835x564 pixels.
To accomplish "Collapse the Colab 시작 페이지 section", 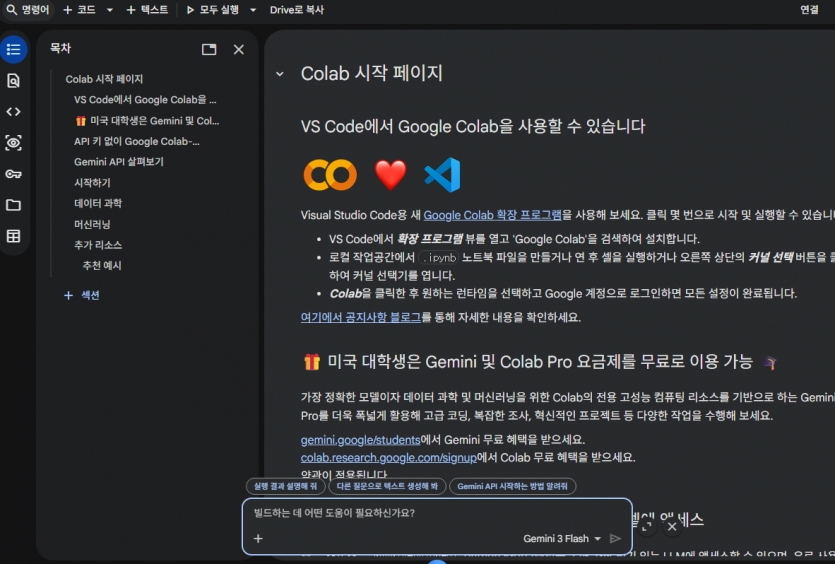I will [280, 74].
